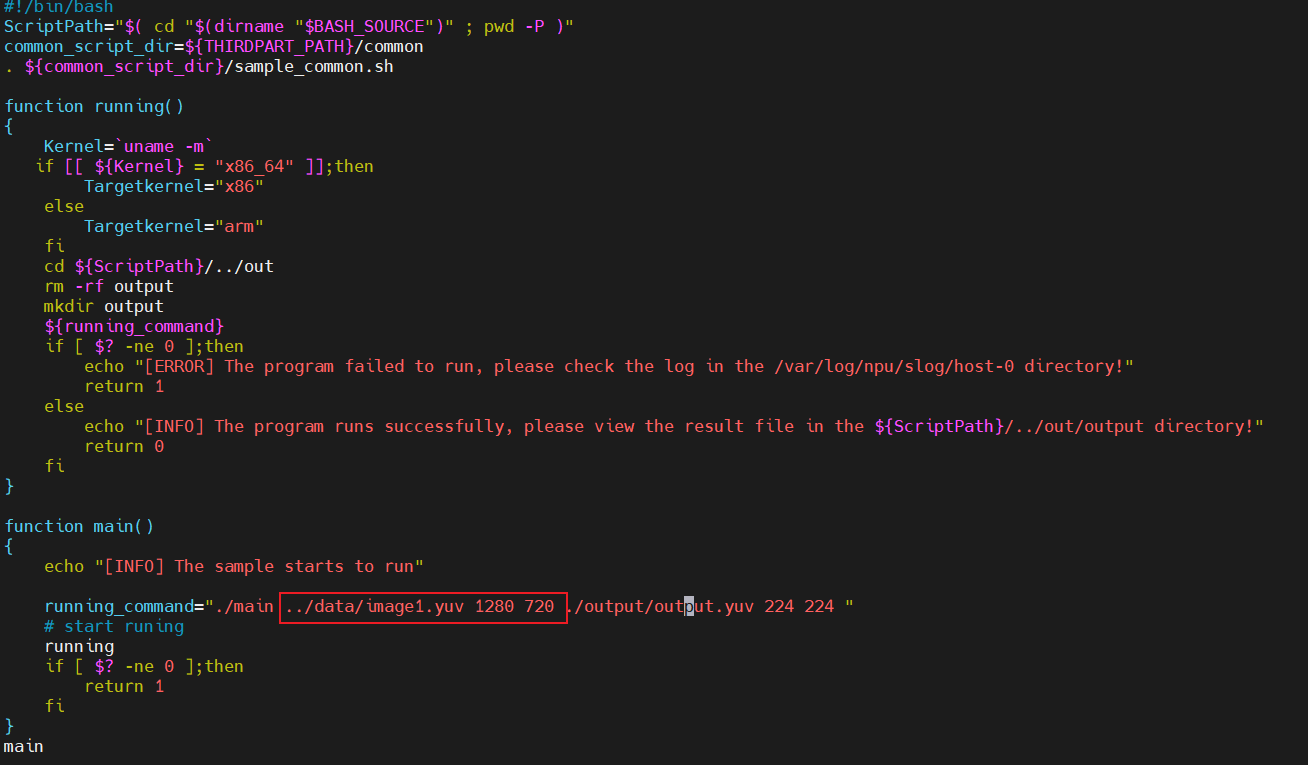Click the final "main" call on last line
The height and width of the screenshot is (765, 1308).
tap(23, 746)
